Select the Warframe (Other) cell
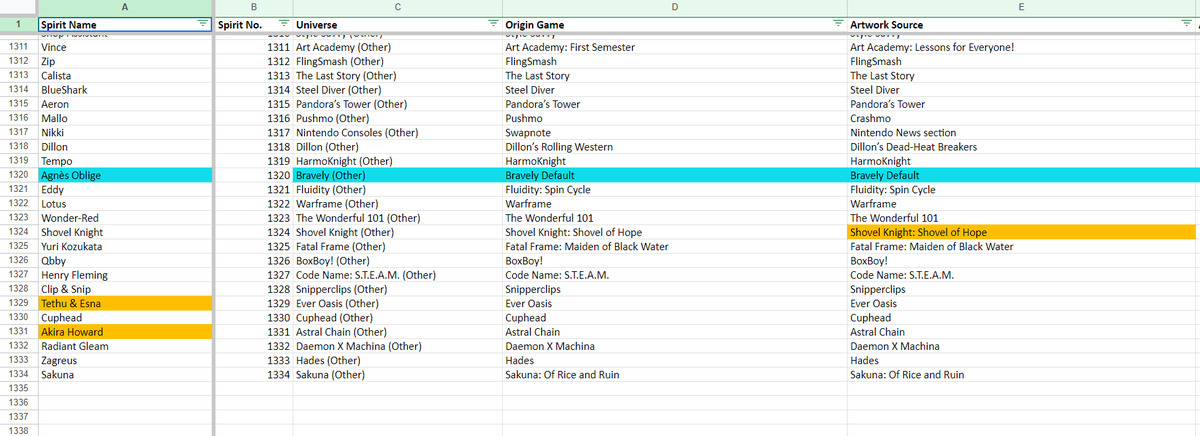This screenshot has width=1200, height=436. click(398, 203)
